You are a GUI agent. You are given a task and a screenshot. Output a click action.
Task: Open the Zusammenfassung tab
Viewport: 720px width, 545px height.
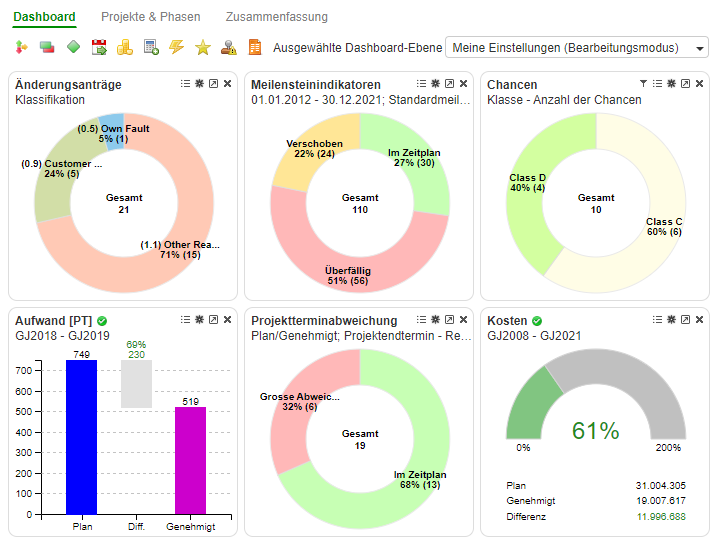pyautogui.click(x=276, y=17)
